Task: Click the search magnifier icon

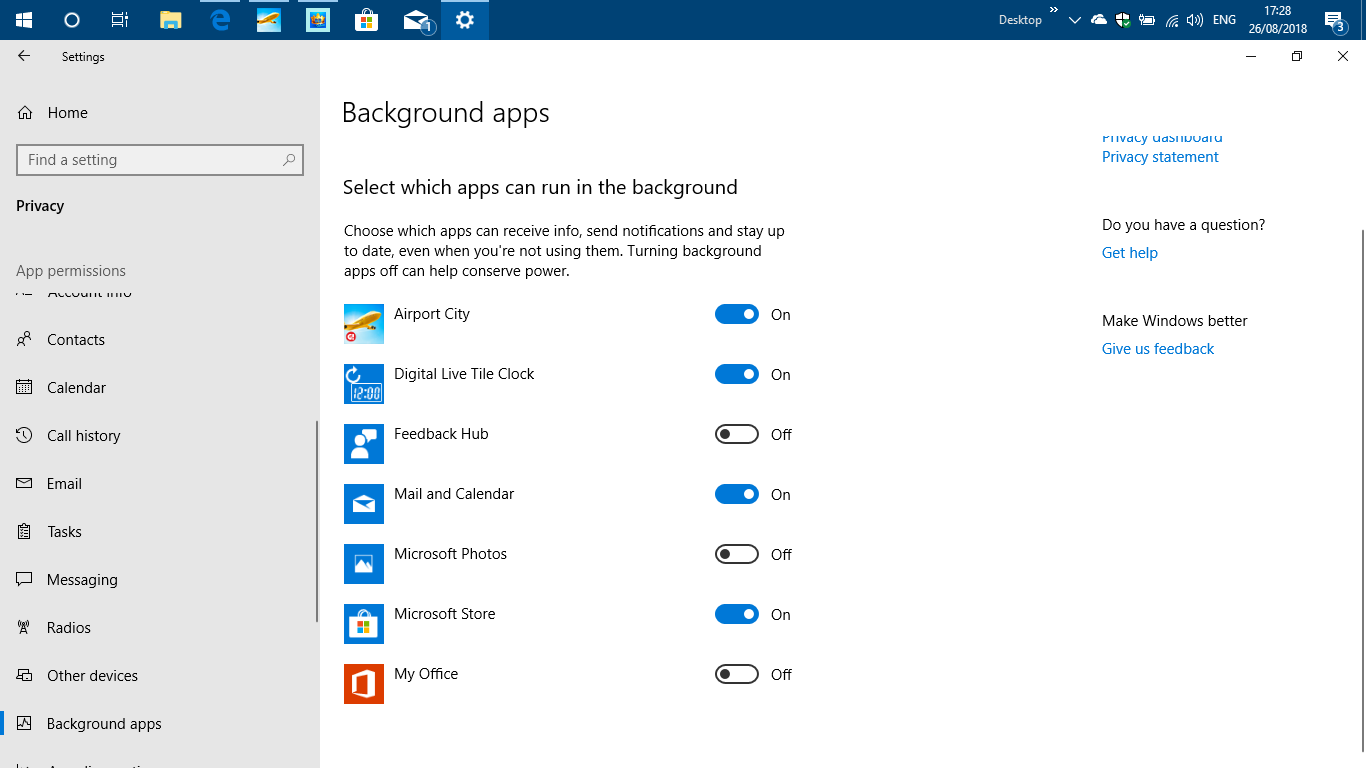Action: point(289,160)
